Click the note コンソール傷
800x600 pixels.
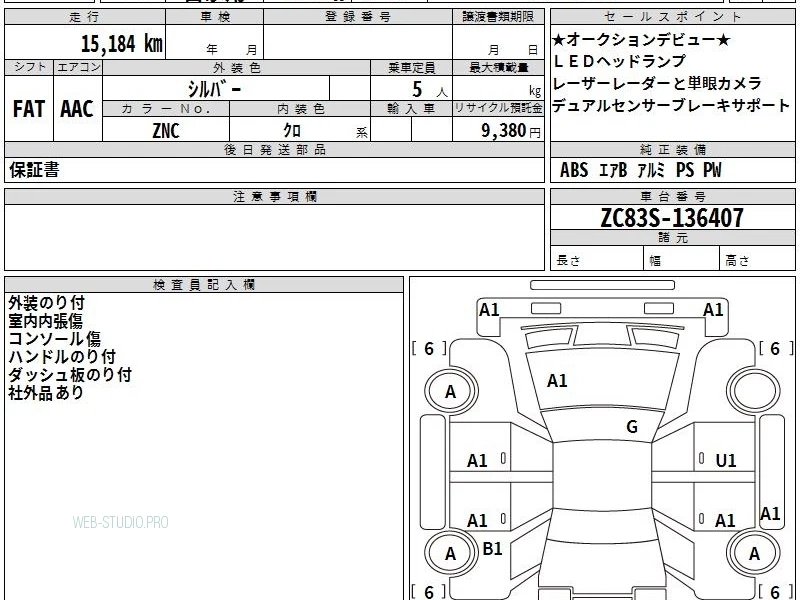tap(55, 339)
